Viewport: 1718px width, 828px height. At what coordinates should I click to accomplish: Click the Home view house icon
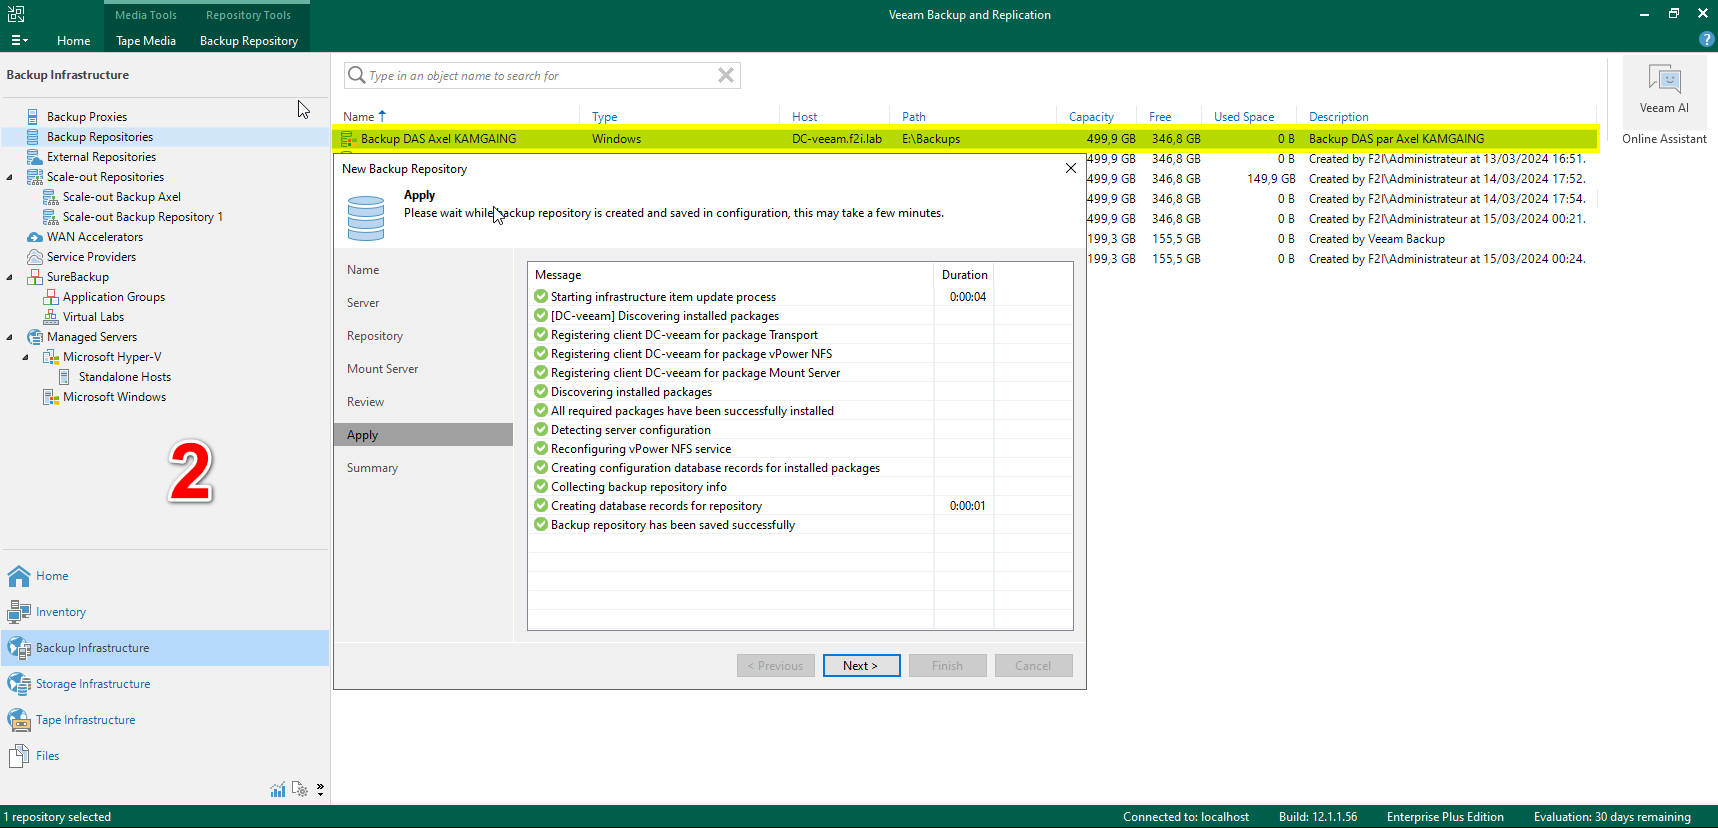point(19,576)
